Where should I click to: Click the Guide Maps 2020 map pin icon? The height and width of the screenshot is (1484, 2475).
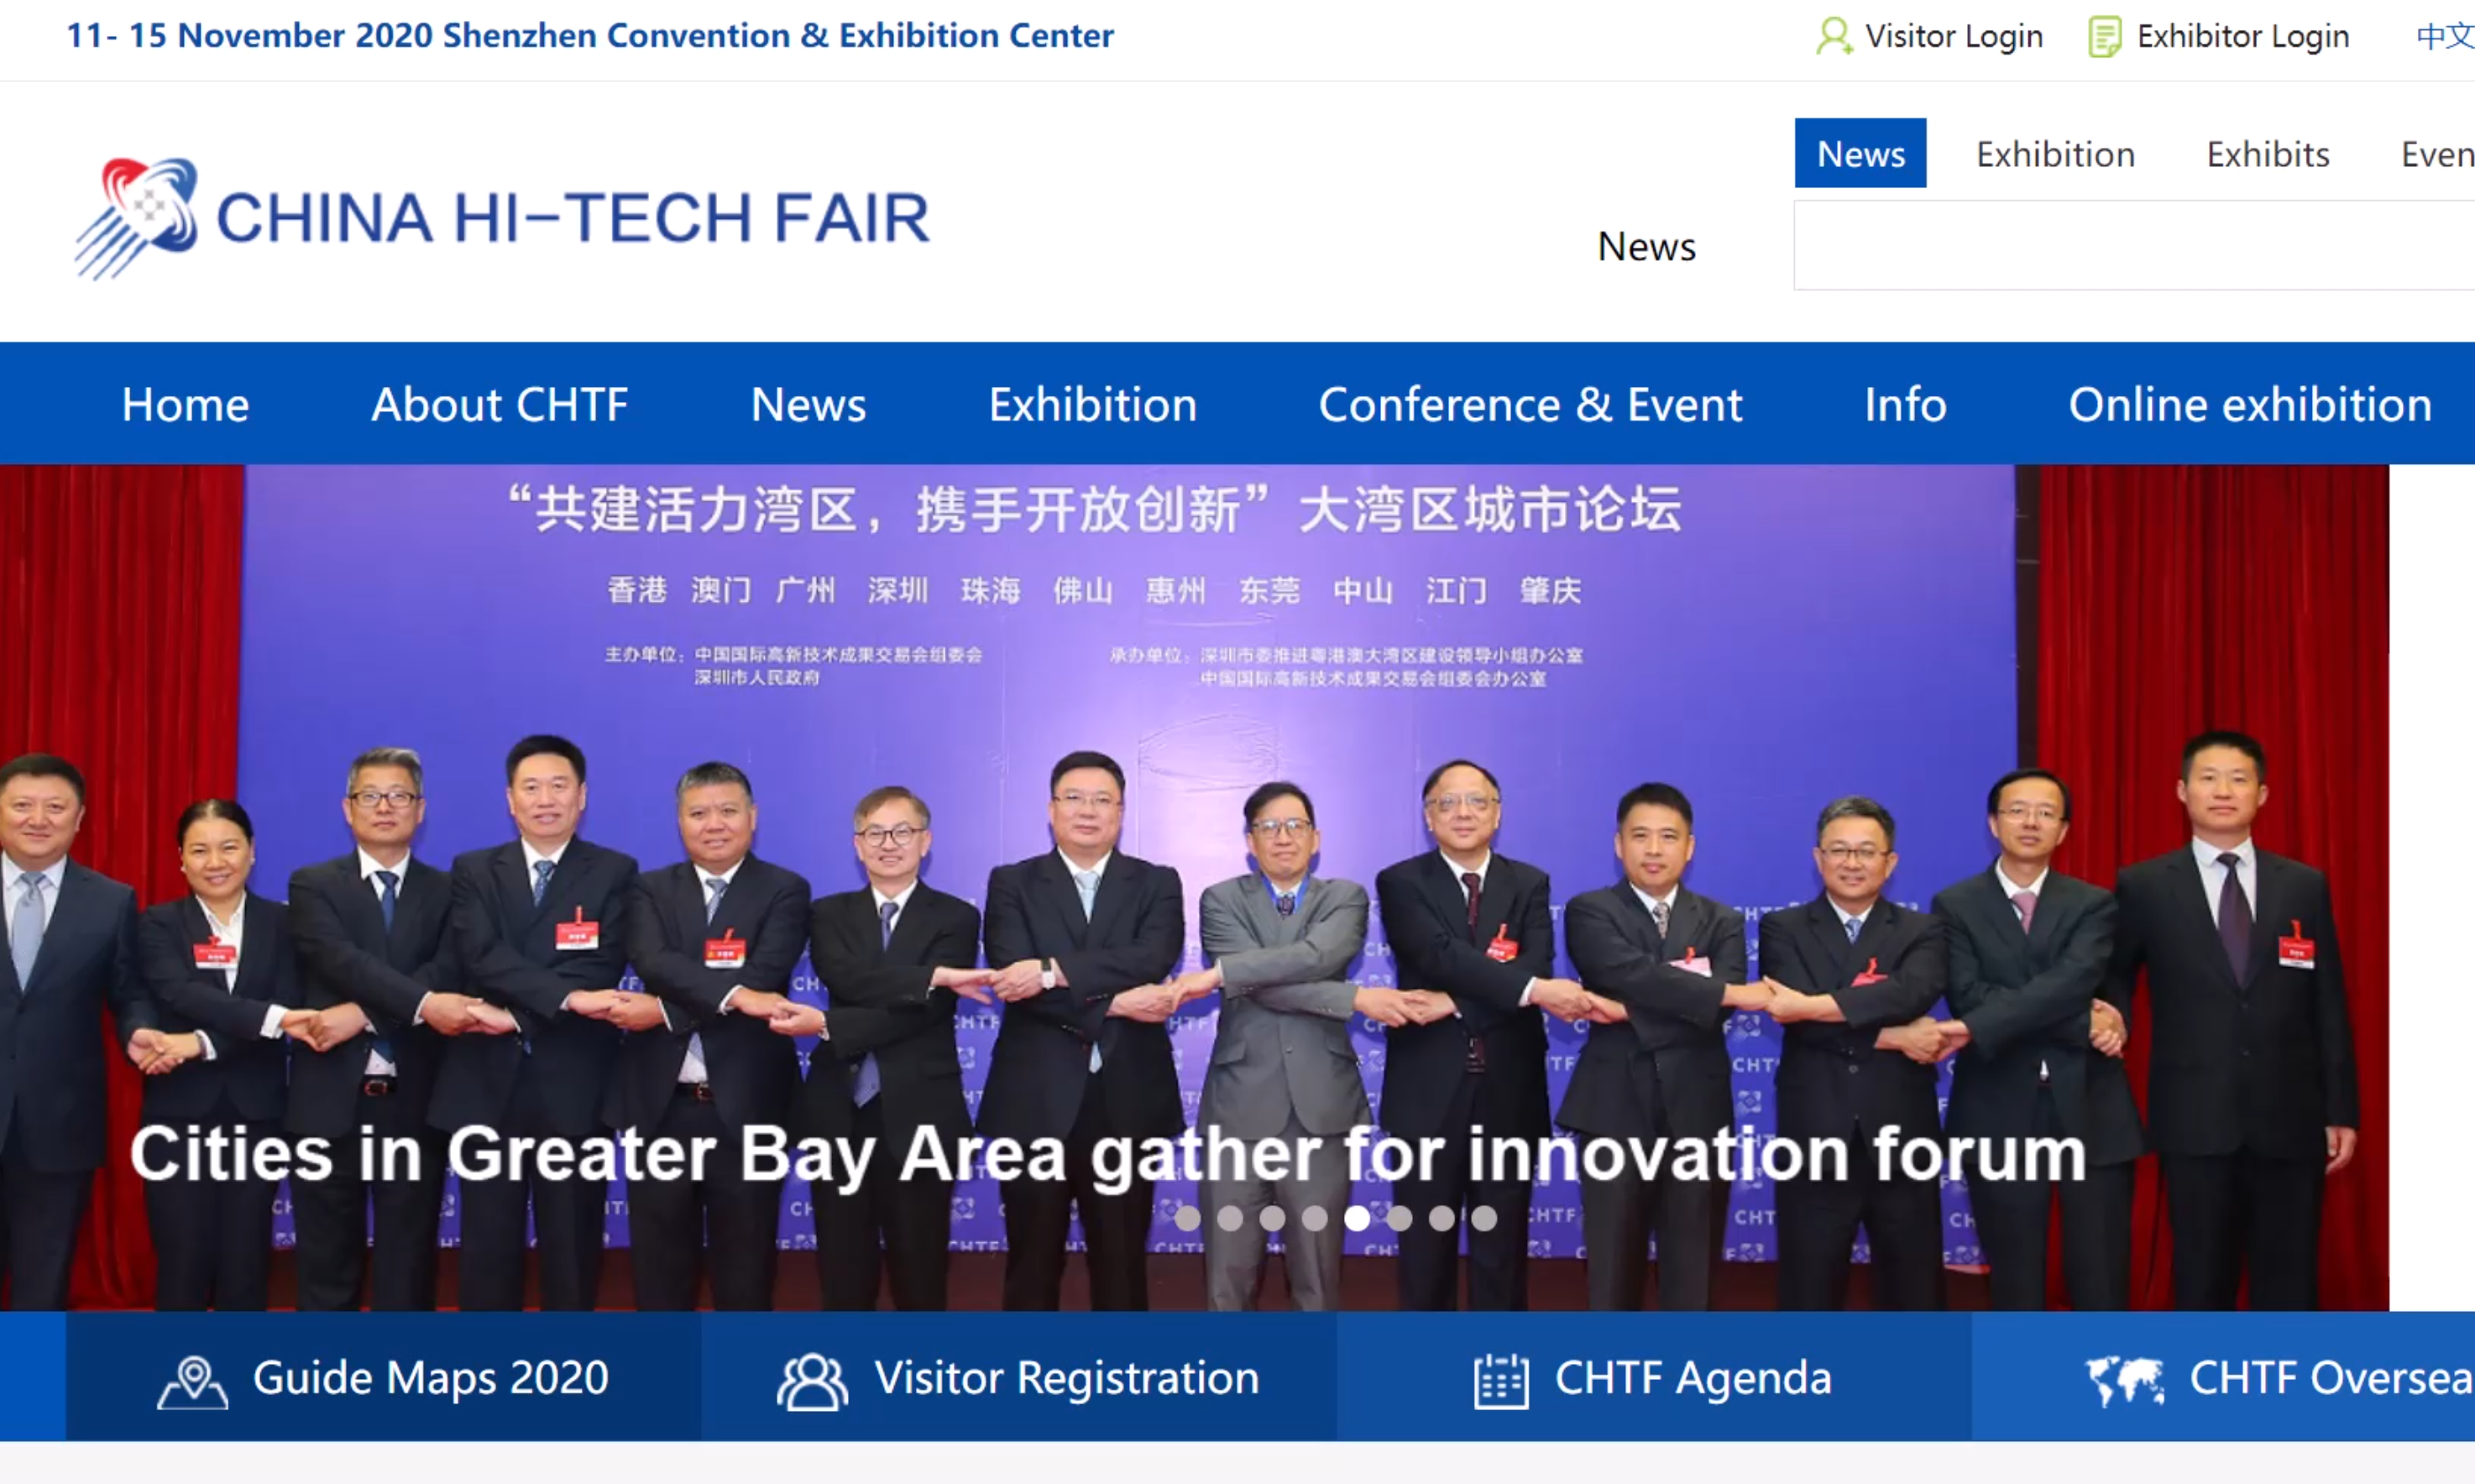click(192, 1382)
